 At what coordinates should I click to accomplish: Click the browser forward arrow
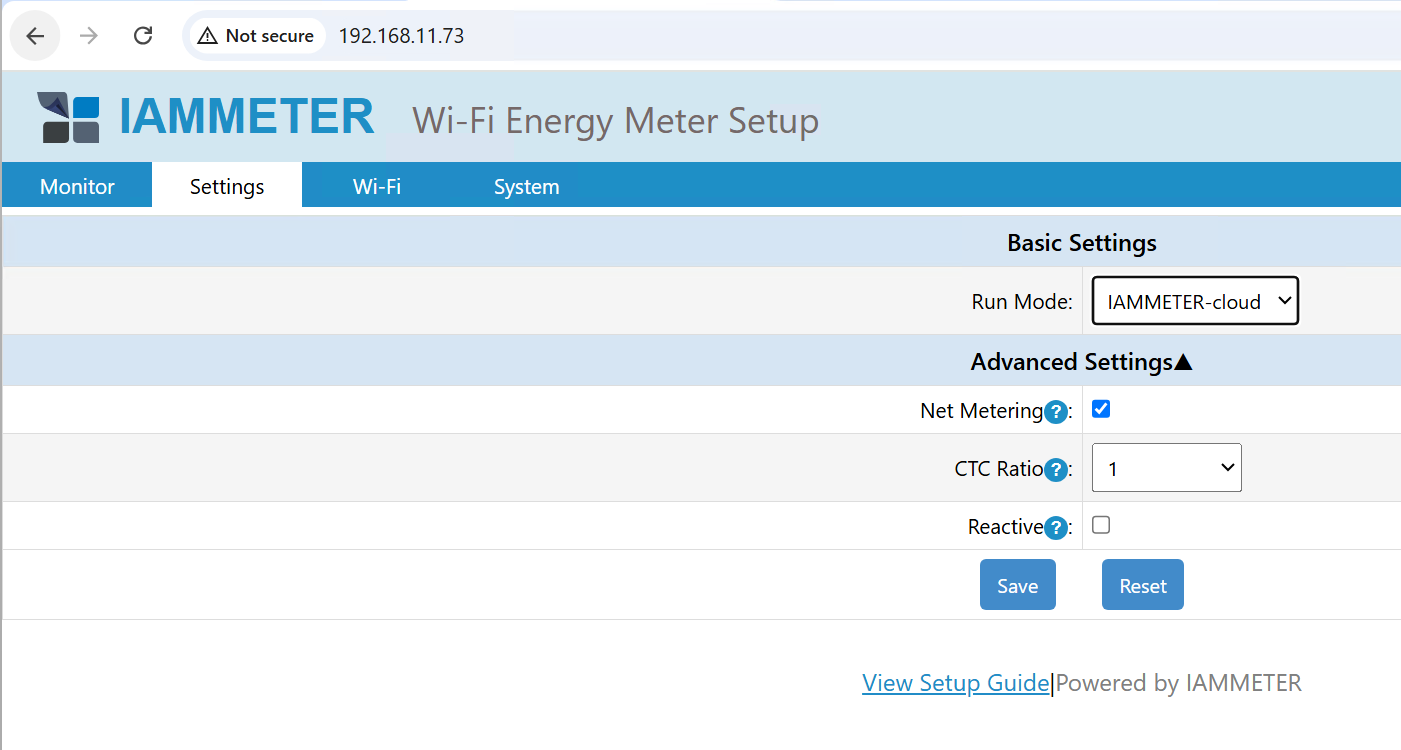coord(89,36)
